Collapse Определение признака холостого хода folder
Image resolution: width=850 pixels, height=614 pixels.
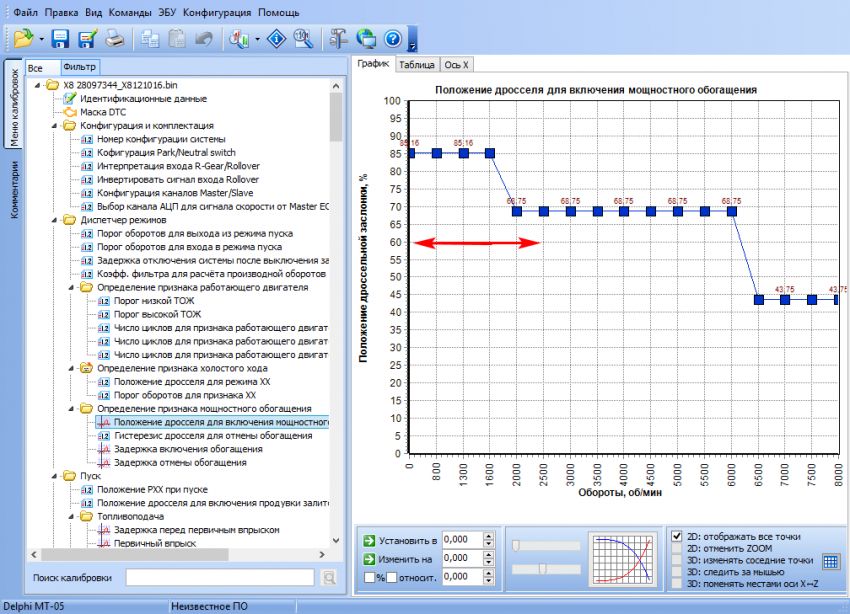pos(71,368)
